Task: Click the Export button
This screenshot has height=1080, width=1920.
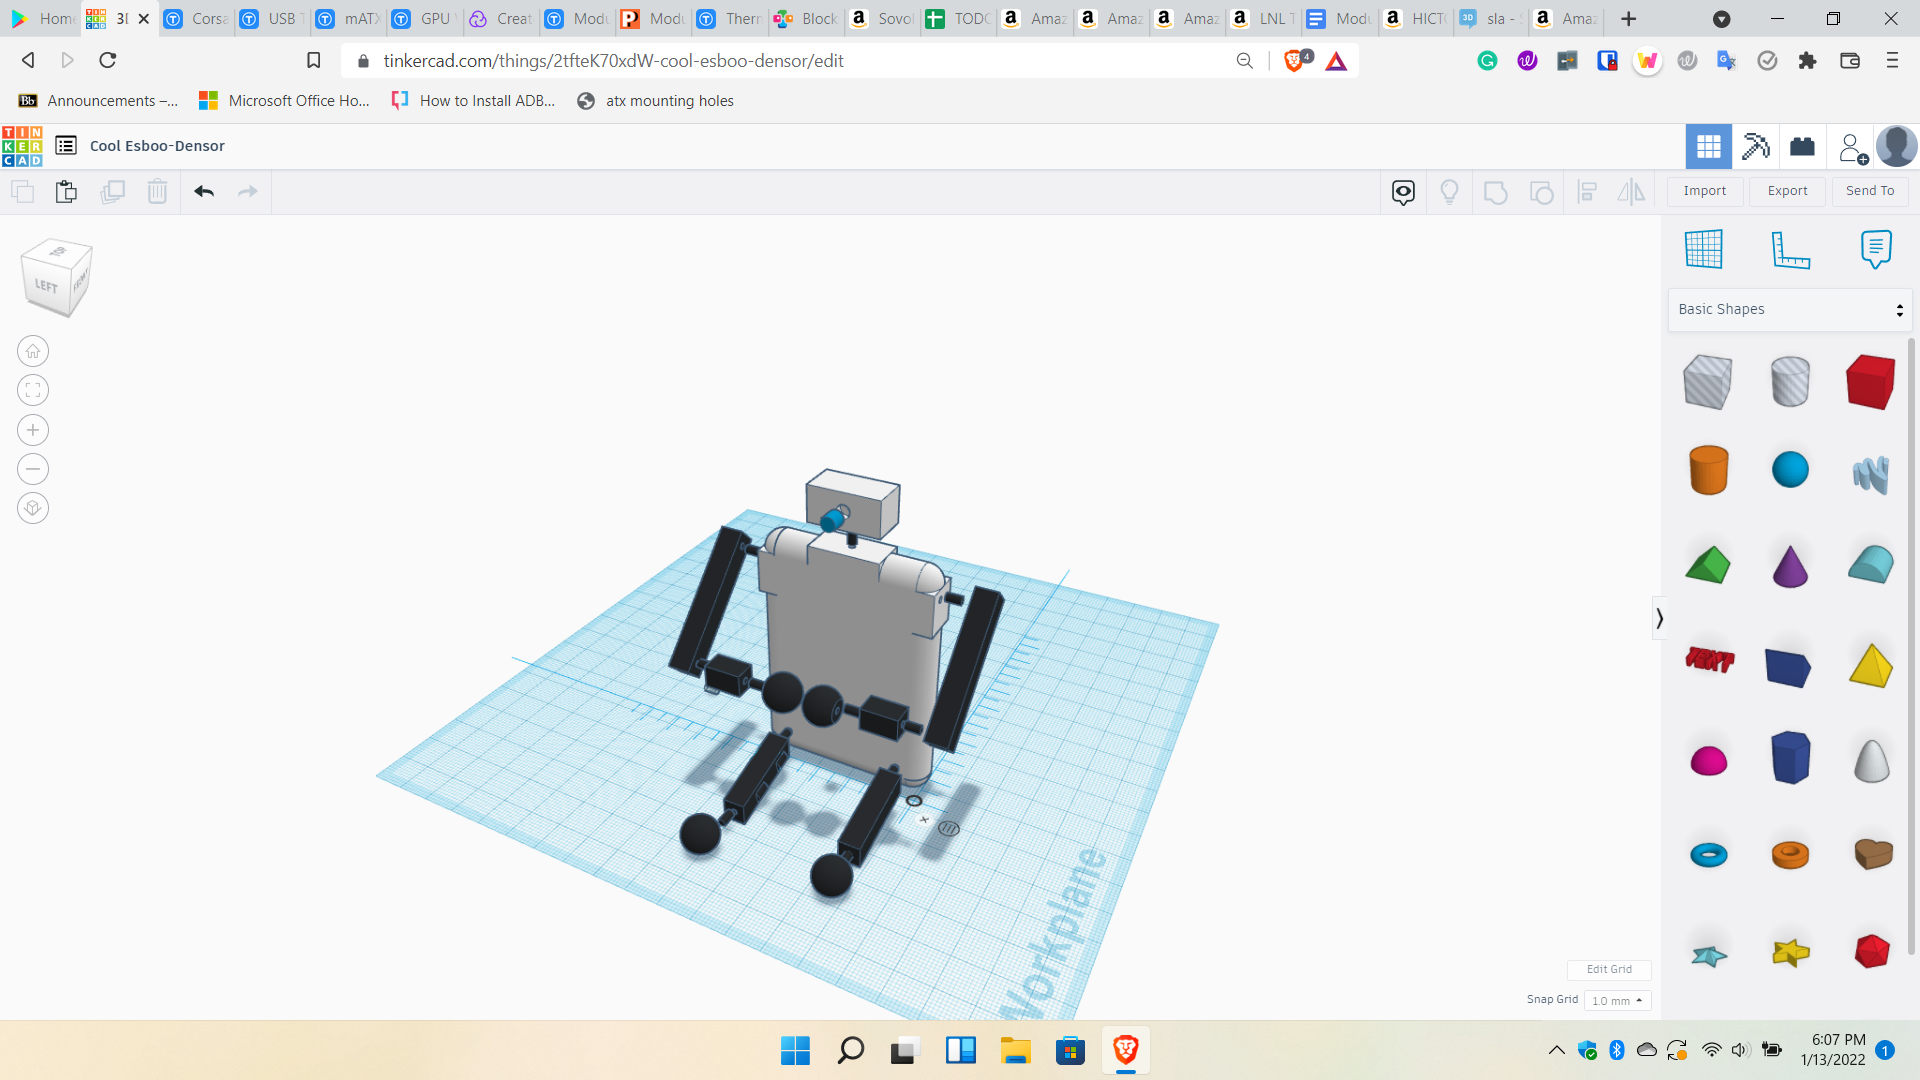Action: [1787, 191]
